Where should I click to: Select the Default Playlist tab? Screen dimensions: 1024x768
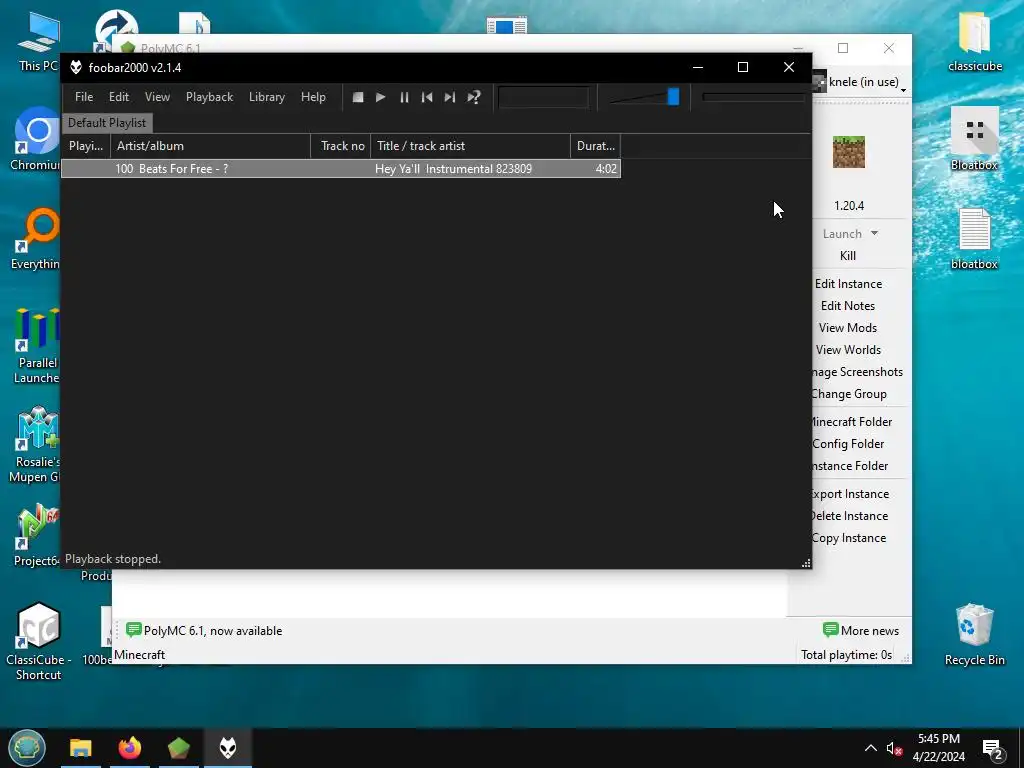(107, 123)
